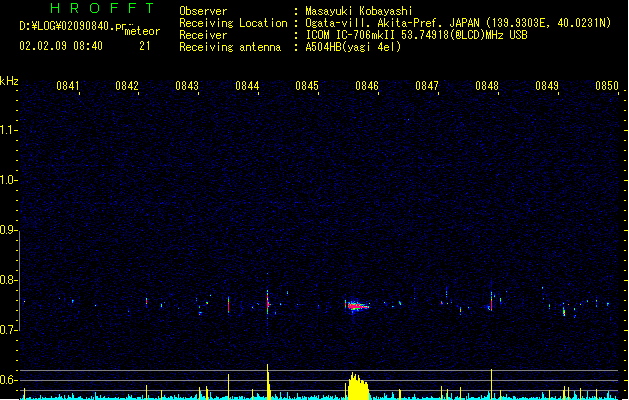Screen dimensions: 629x400
Task: Click the 0848 time marker
Action: pyautogui.click(x=487, y=86)
